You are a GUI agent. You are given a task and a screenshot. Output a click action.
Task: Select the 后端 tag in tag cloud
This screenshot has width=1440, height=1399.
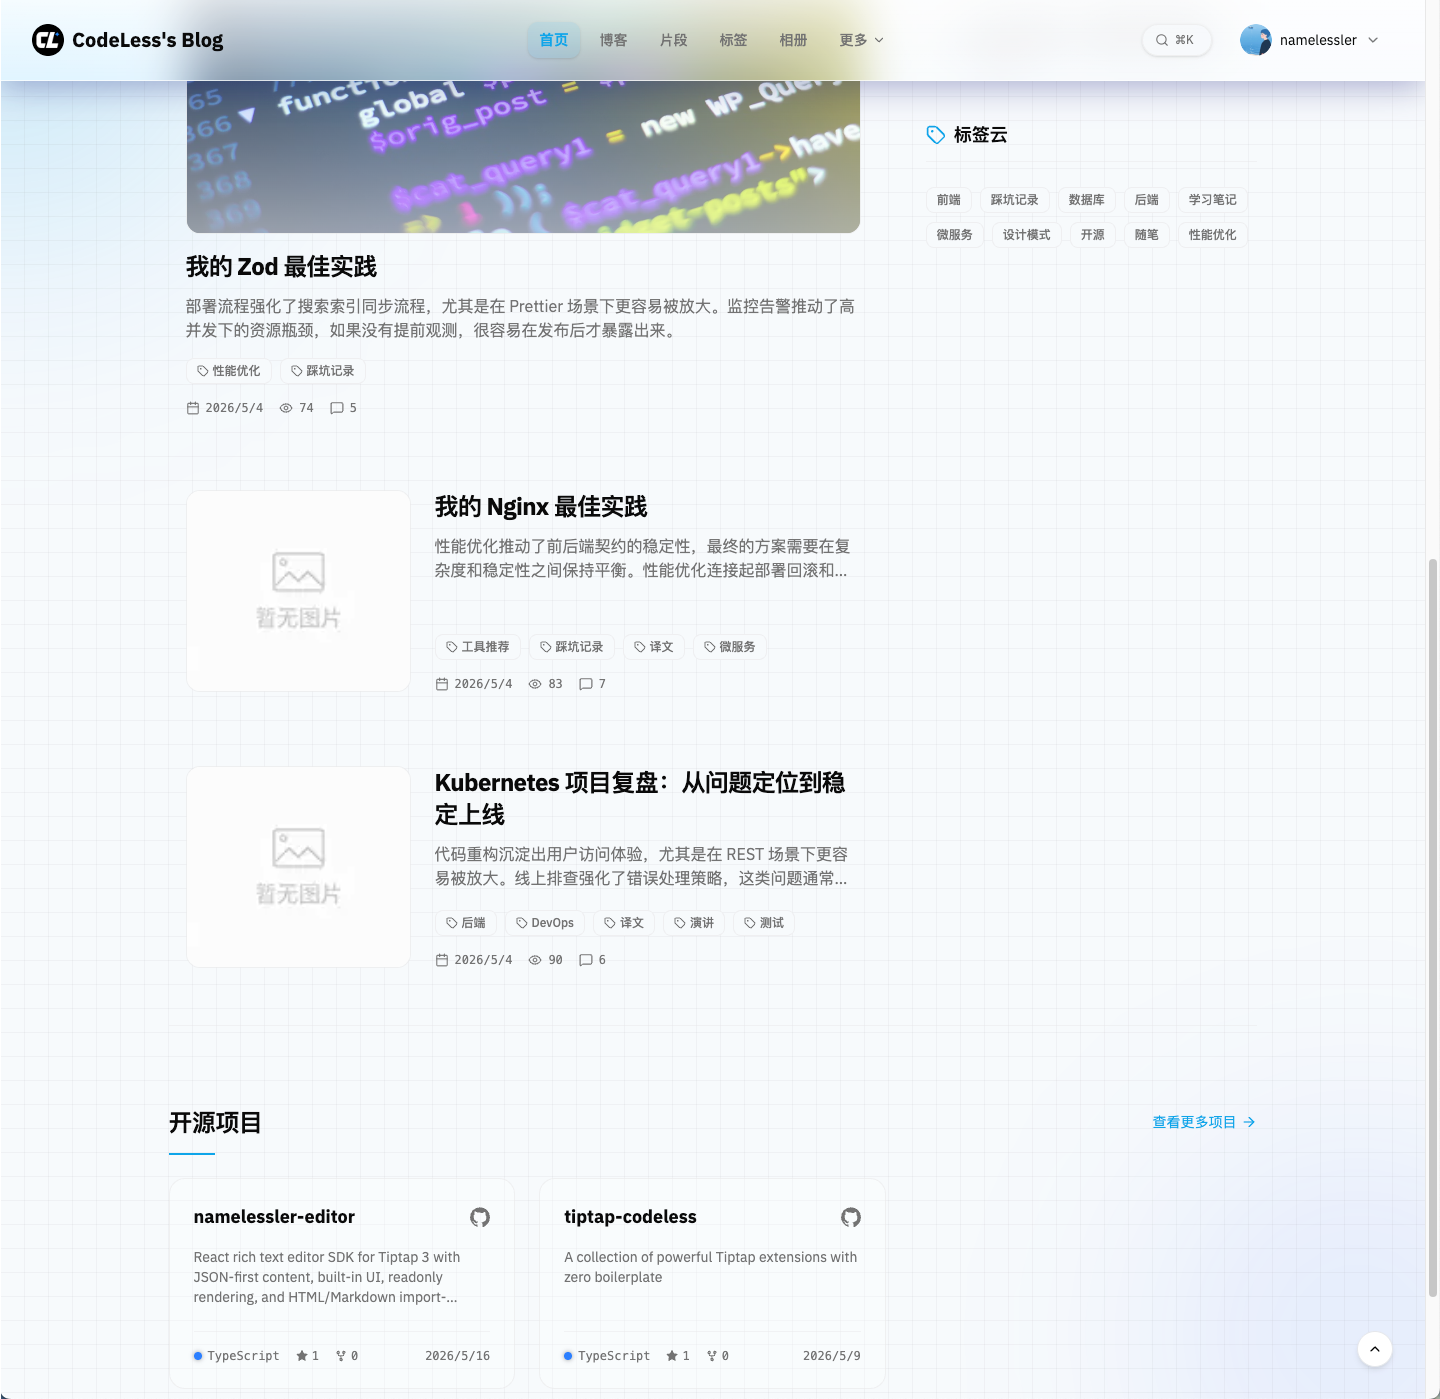[x=1147, y=200]
